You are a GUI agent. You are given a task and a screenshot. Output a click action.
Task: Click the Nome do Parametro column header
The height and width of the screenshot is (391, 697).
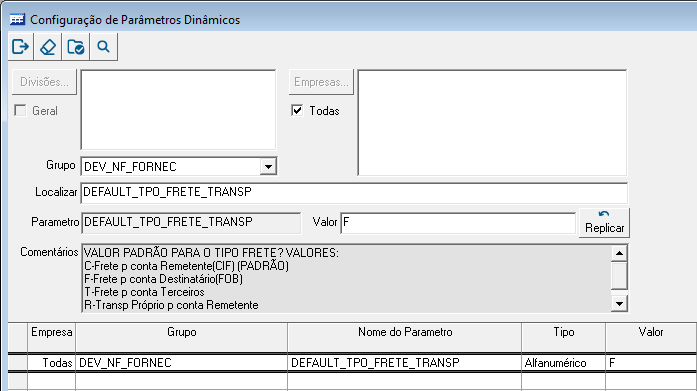click(x=405, y=337)
